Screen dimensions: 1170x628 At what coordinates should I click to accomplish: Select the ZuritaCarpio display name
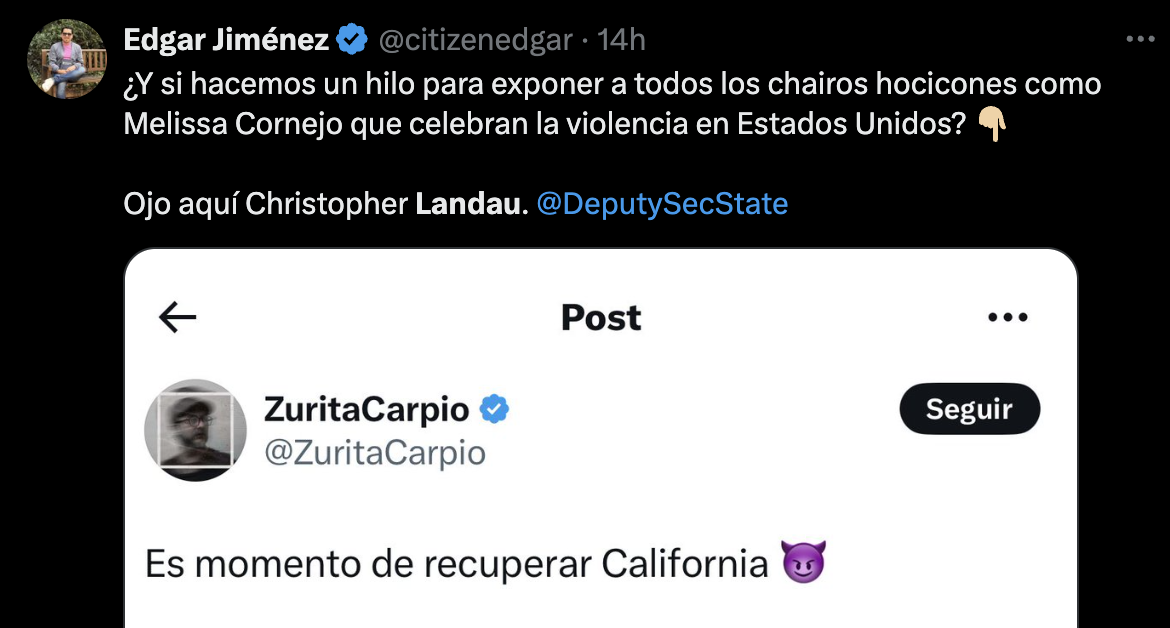(x=366, y=409)
